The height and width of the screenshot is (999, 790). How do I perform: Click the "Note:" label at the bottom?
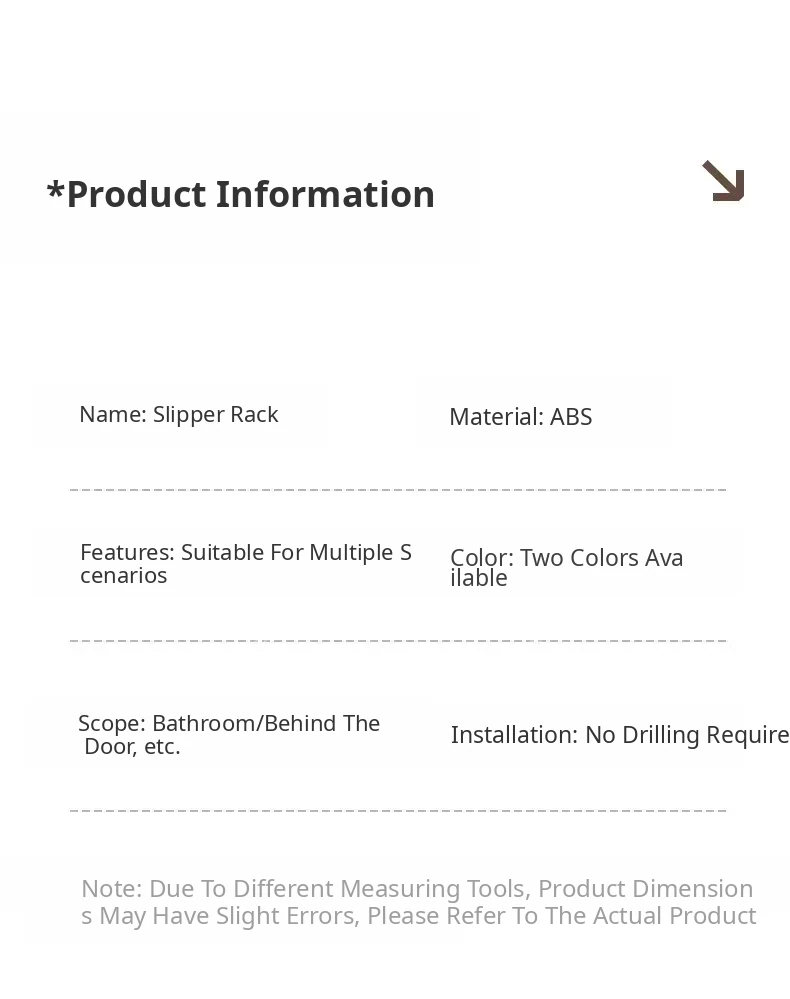click(111, 890)
